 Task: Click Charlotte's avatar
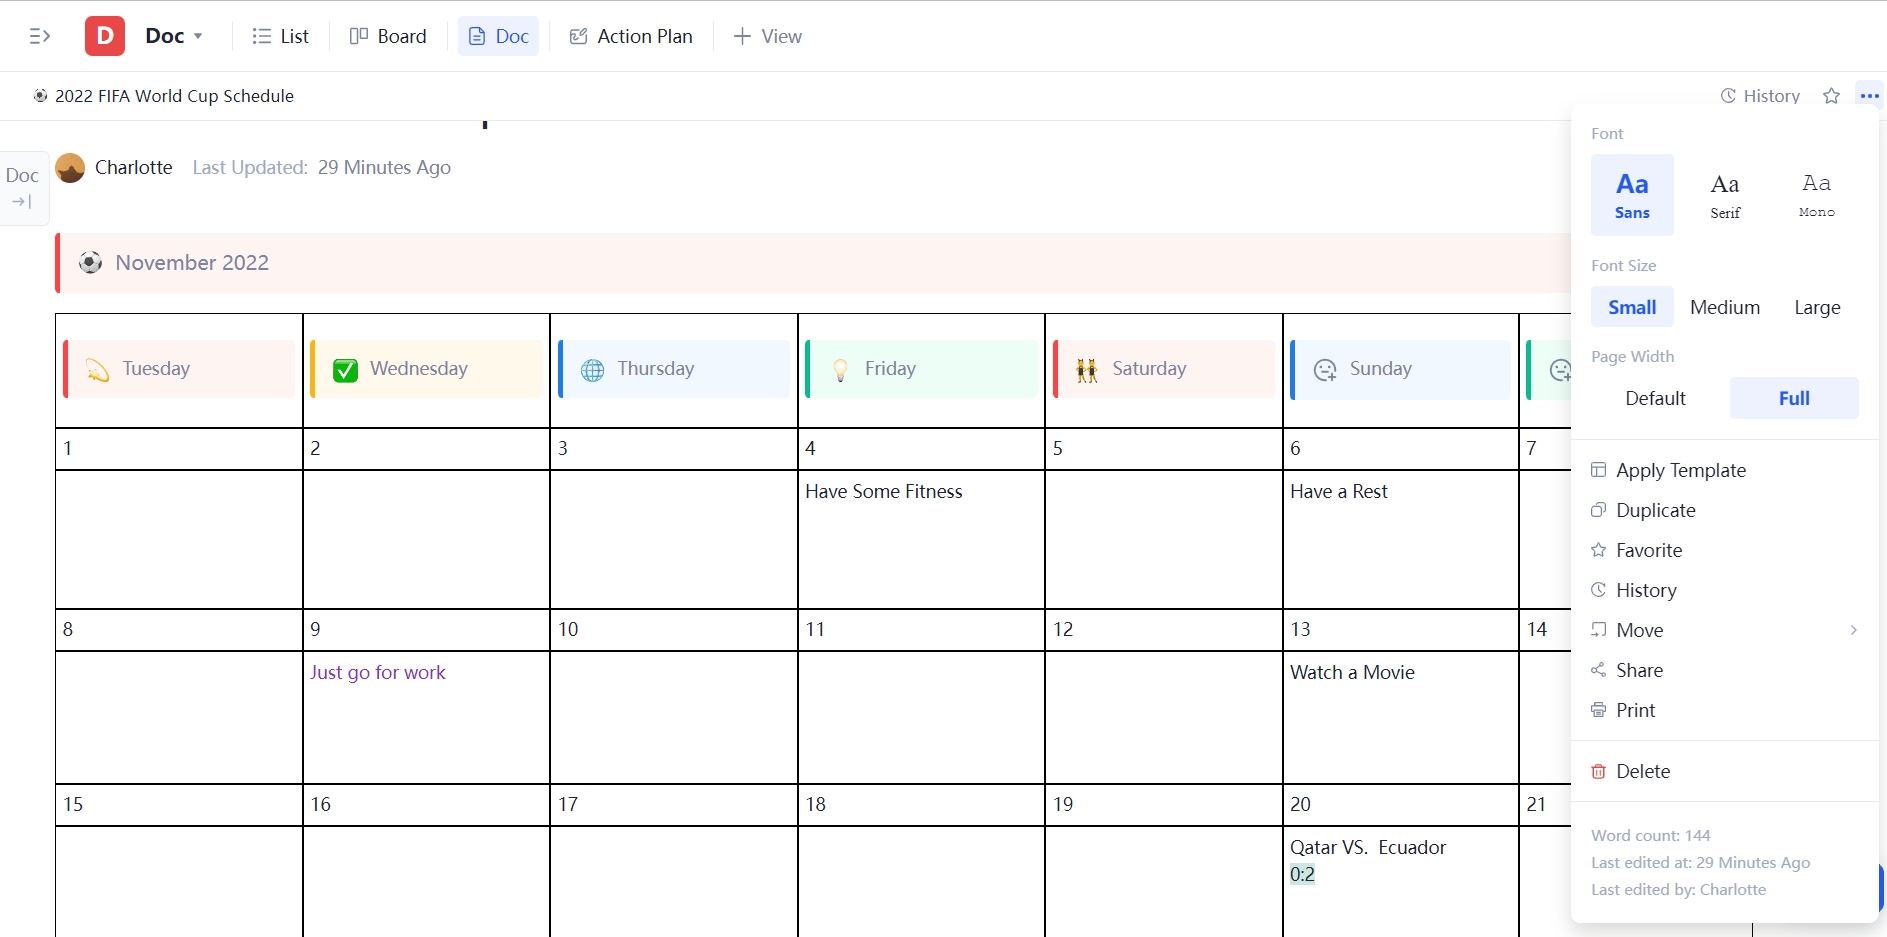click(70, 168)
